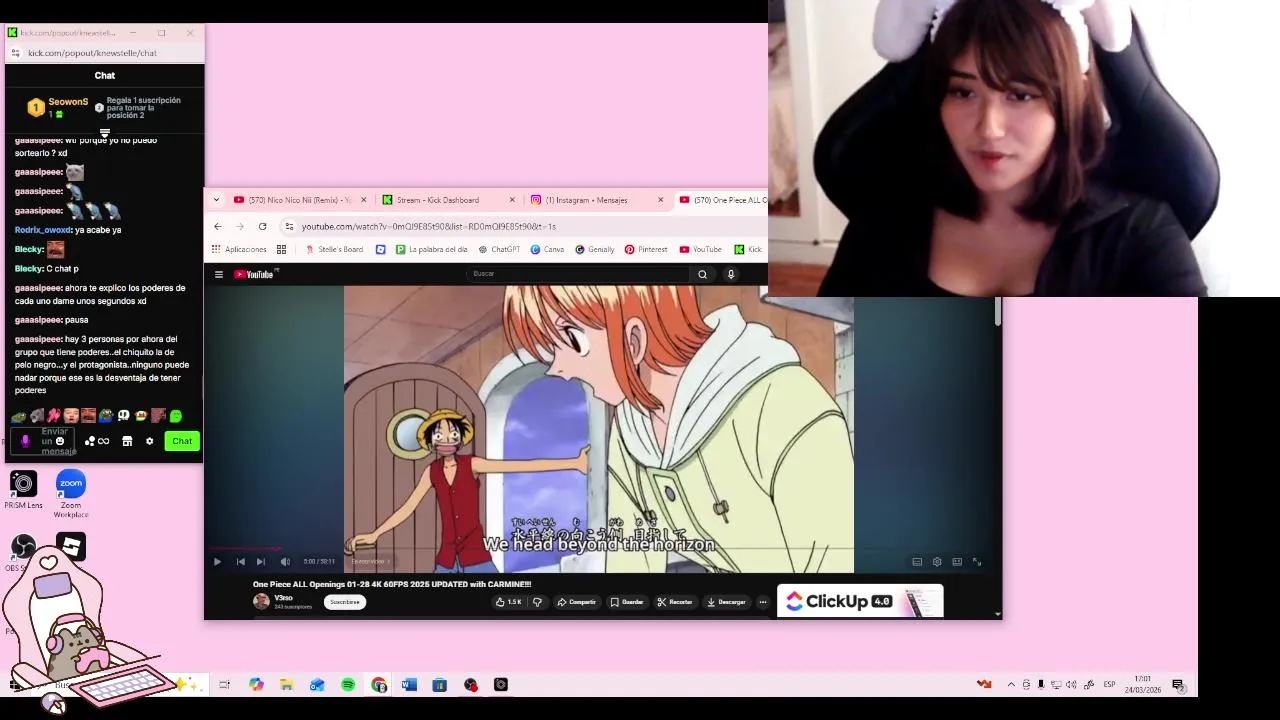1280x720 pixels.
Task: Go forward in the browser
Action: (240, 227)
